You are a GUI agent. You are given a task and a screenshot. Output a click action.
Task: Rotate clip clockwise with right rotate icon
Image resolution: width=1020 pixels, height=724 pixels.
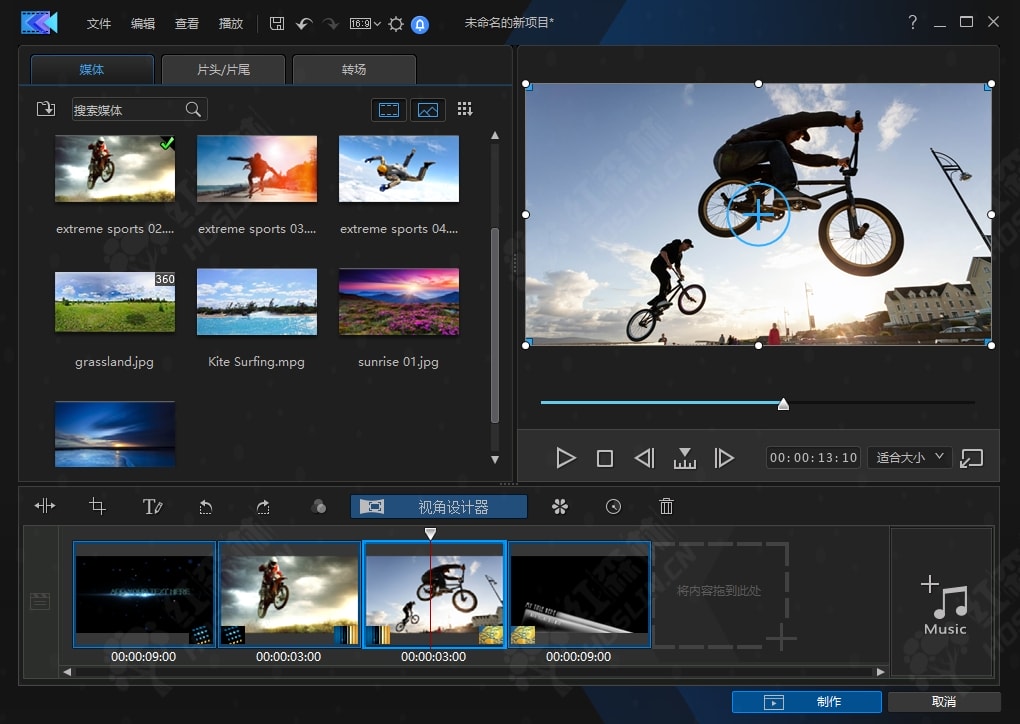pyautogui.click(x=262, y=507)
